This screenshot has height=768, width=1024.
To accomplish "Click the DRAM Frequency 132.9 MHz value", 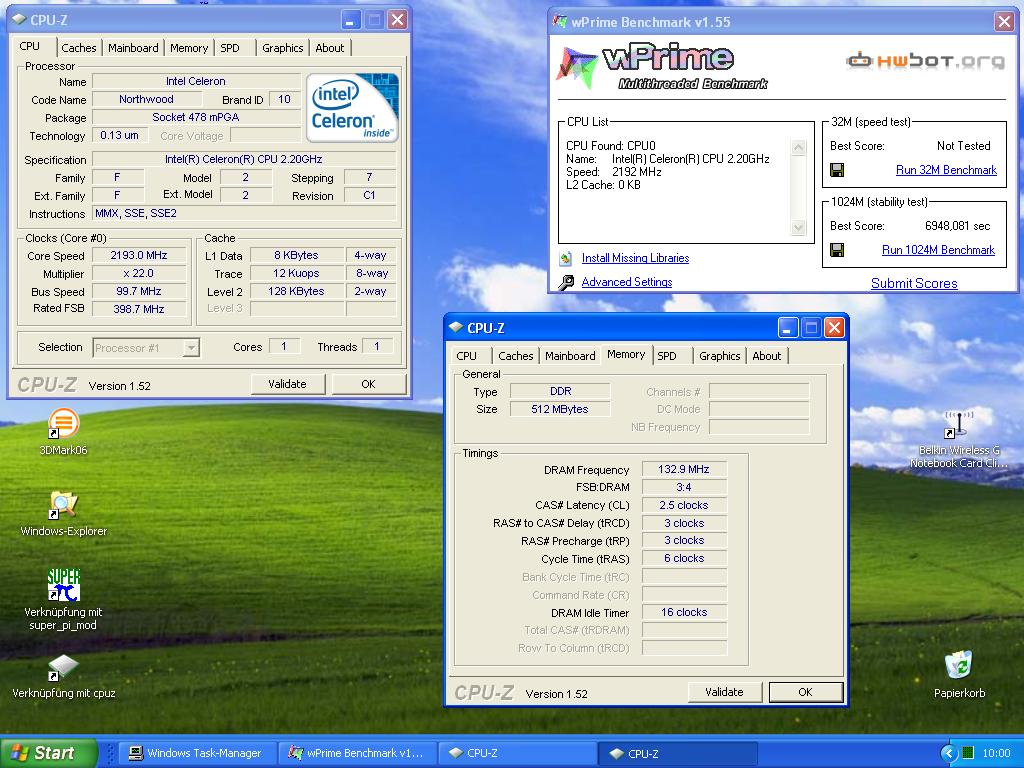I will click(x=684, y=469).
